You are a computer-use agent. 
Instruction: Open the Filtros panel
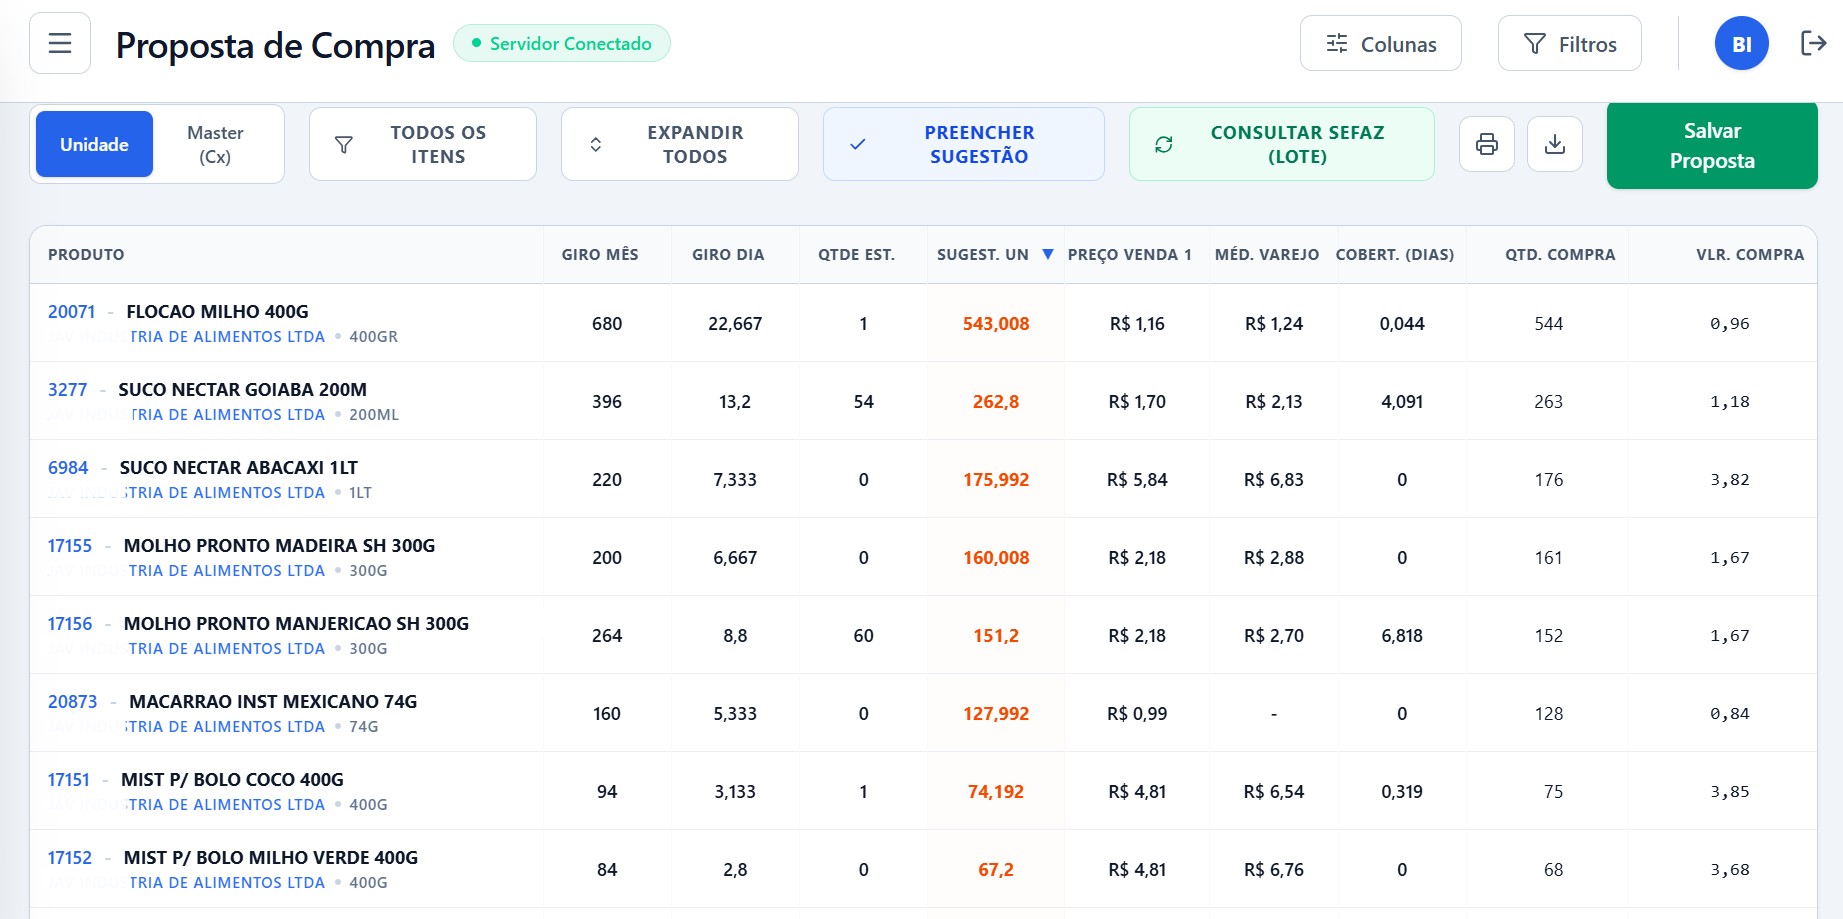point(1569,44)
